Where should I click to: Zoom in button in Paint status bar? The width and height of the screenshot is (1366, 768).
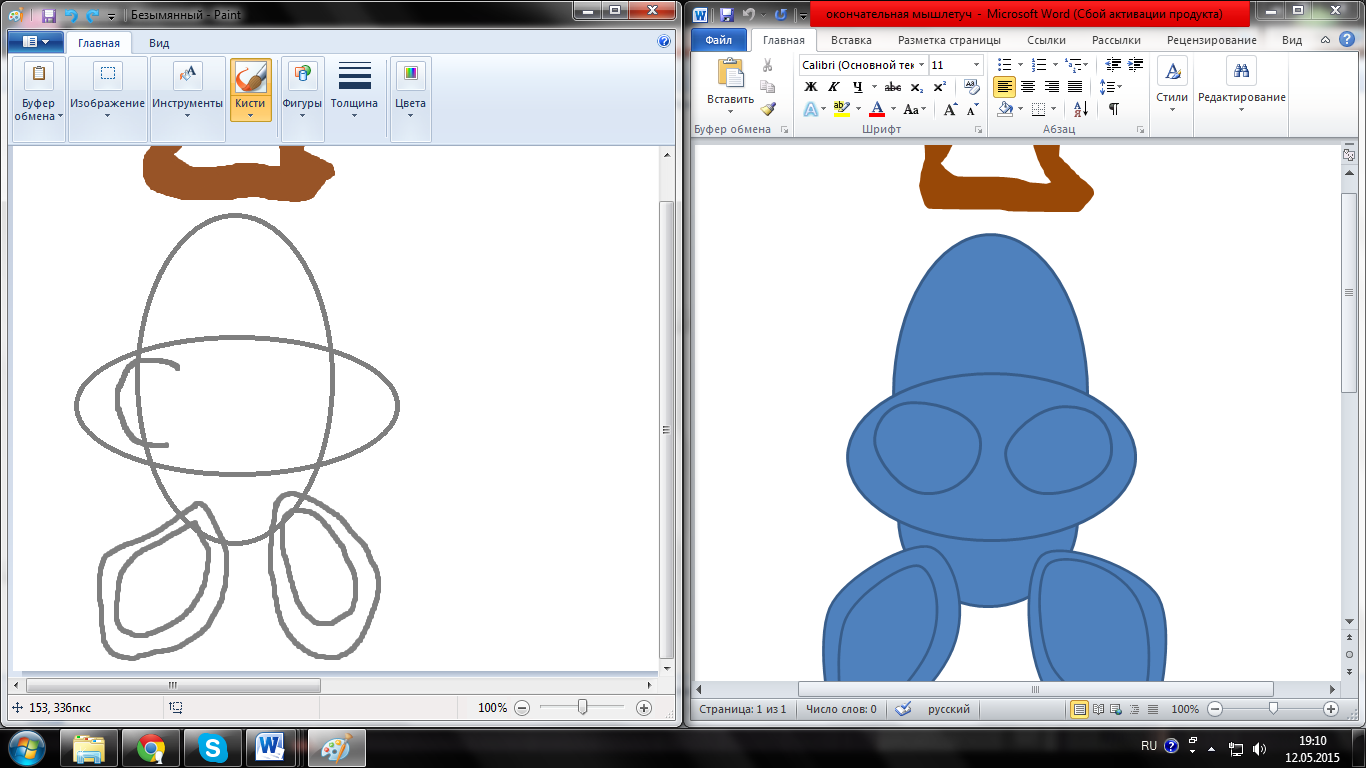644,707
